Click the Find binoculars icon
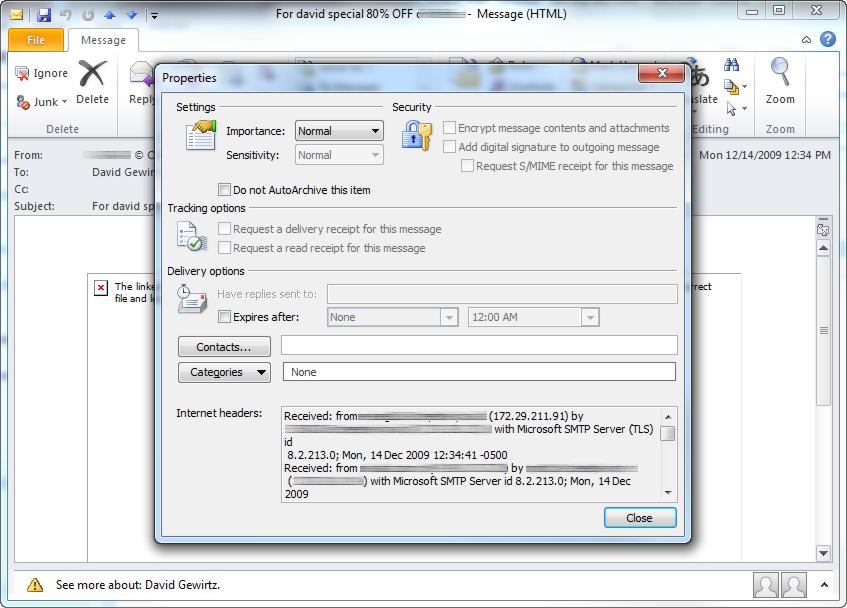The height and width of the screenshot is (608, 847). click(x=731, y=65)
